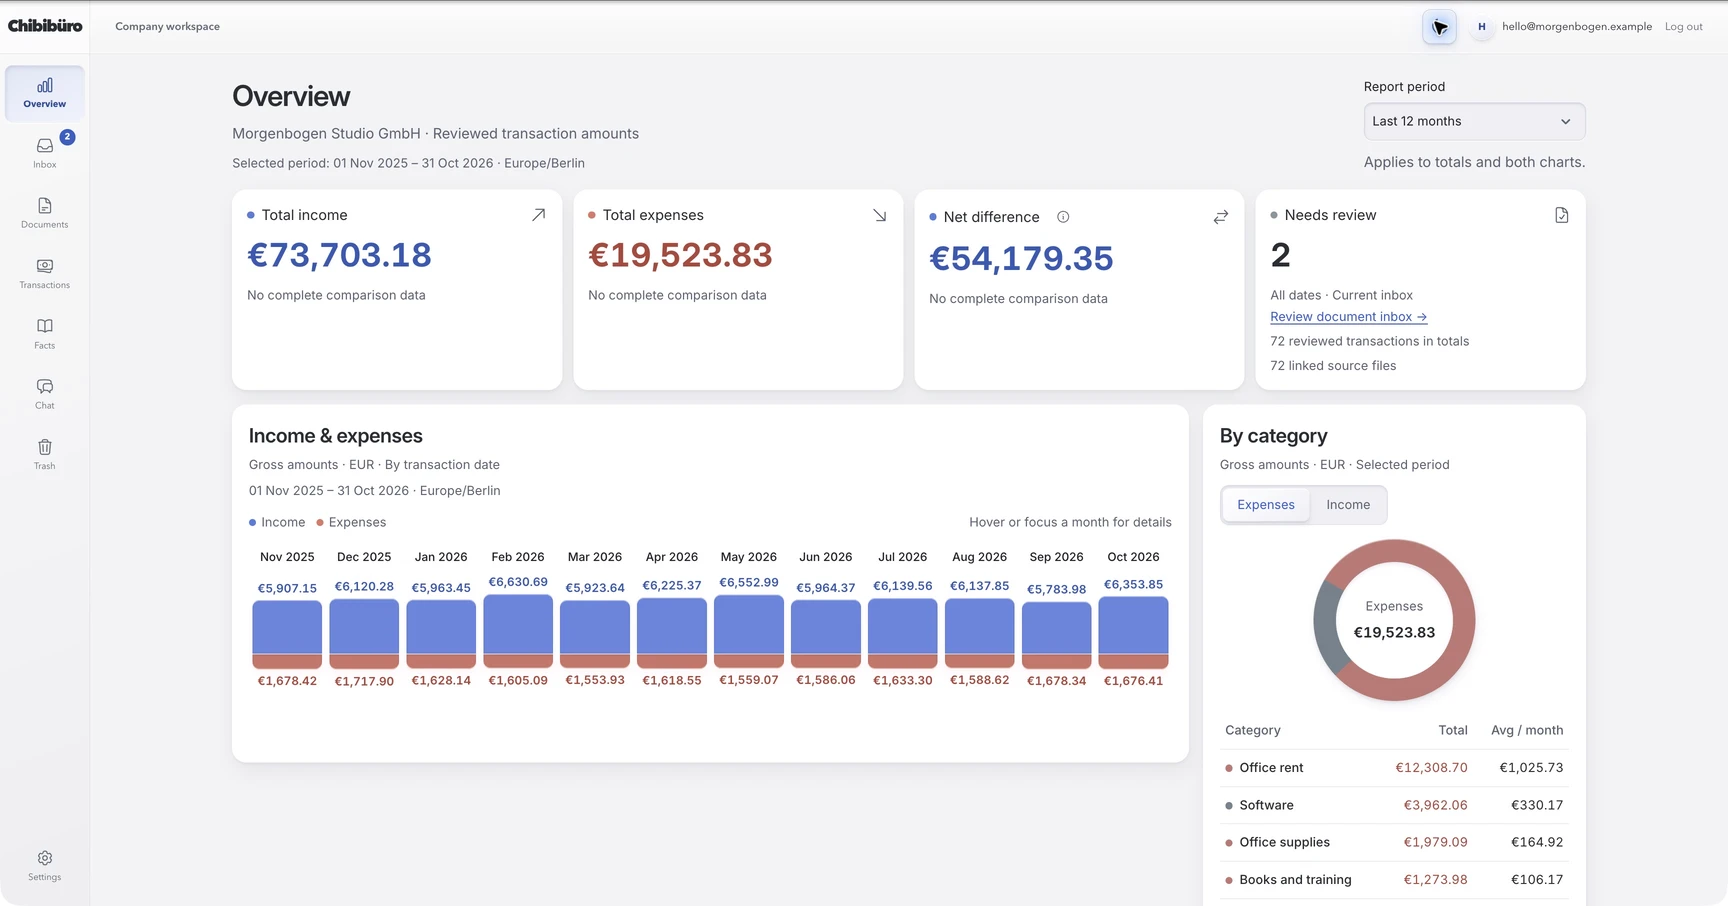Click the Net difference info icon

1063,217
